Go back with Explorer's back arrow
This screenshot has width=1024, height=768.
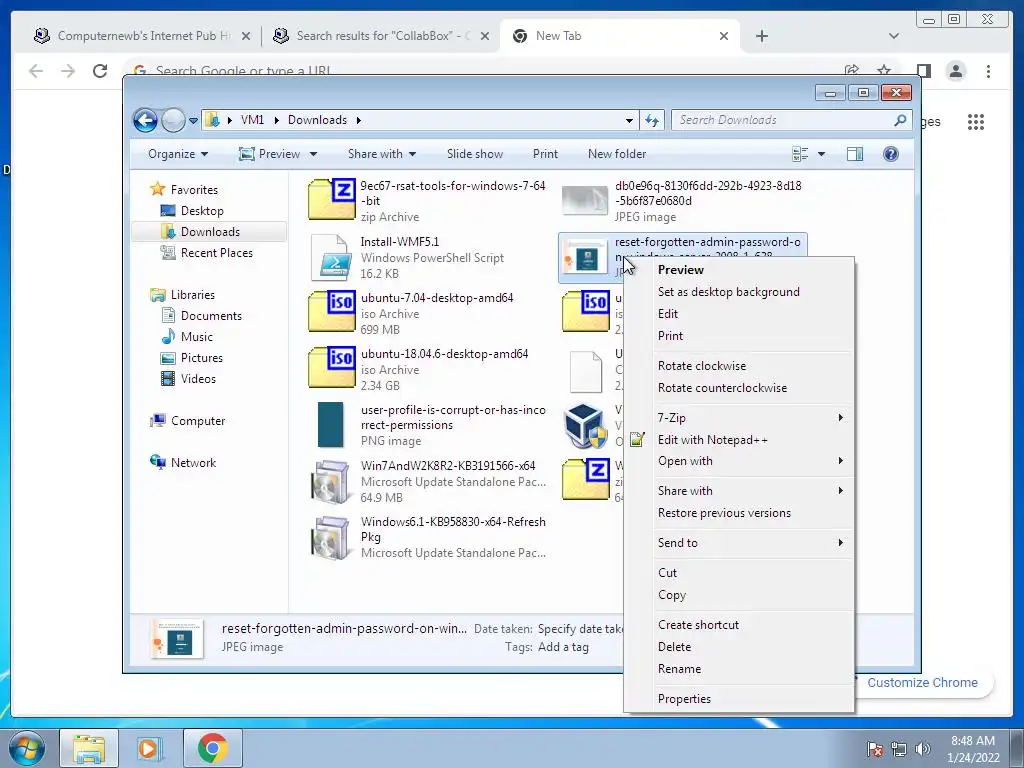[145, 120]
